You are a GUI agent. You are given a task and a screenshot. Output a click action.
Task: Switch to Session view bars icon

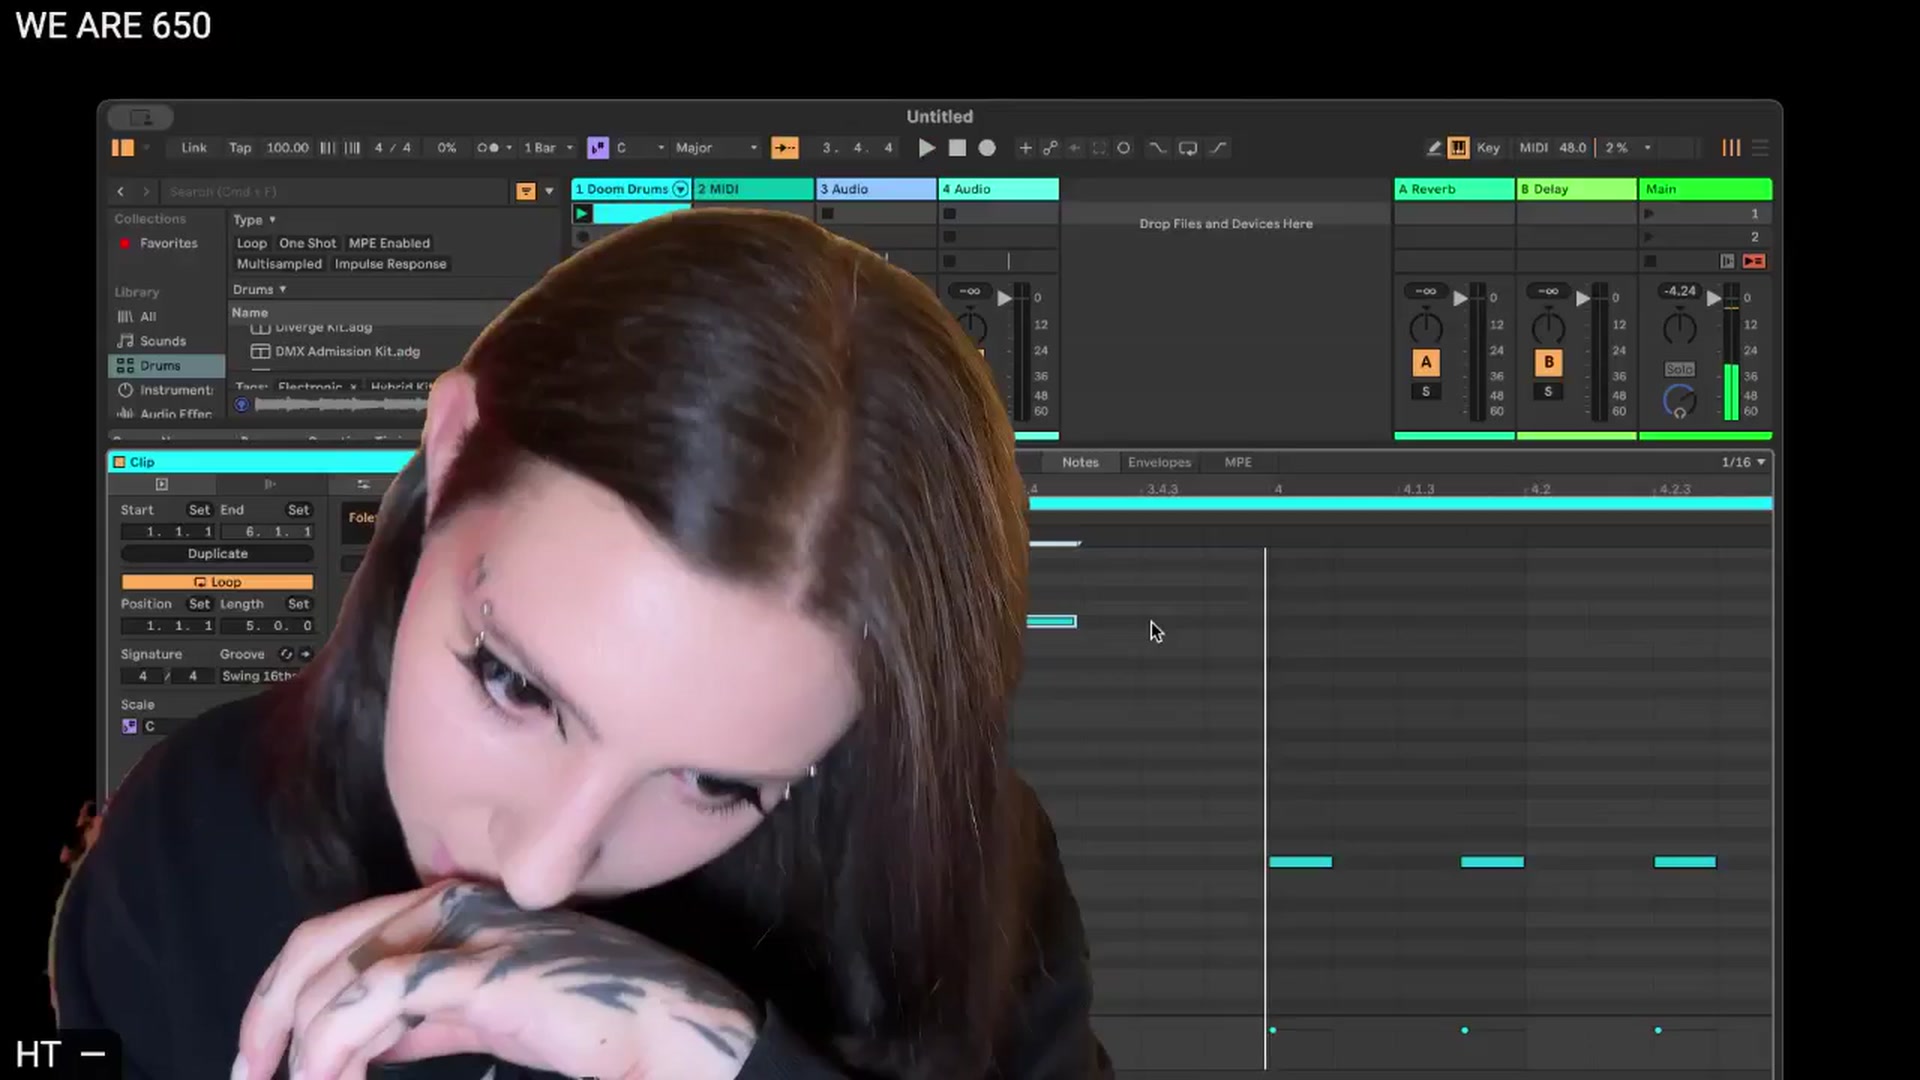point(1731,148)
